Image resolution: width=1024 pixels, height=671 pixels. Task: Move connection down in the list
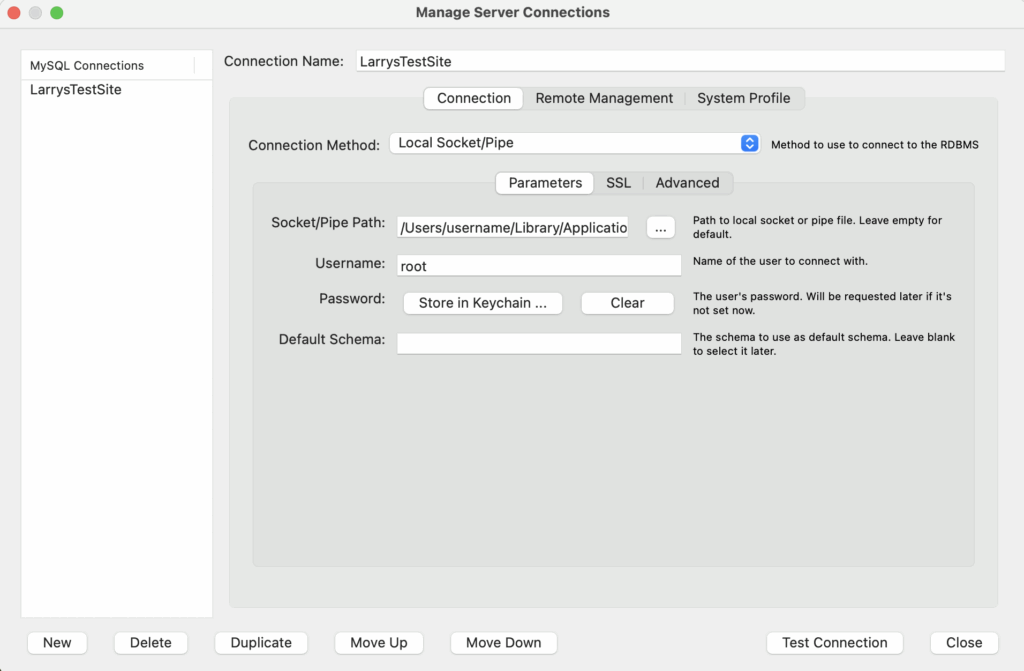(503, 643)
